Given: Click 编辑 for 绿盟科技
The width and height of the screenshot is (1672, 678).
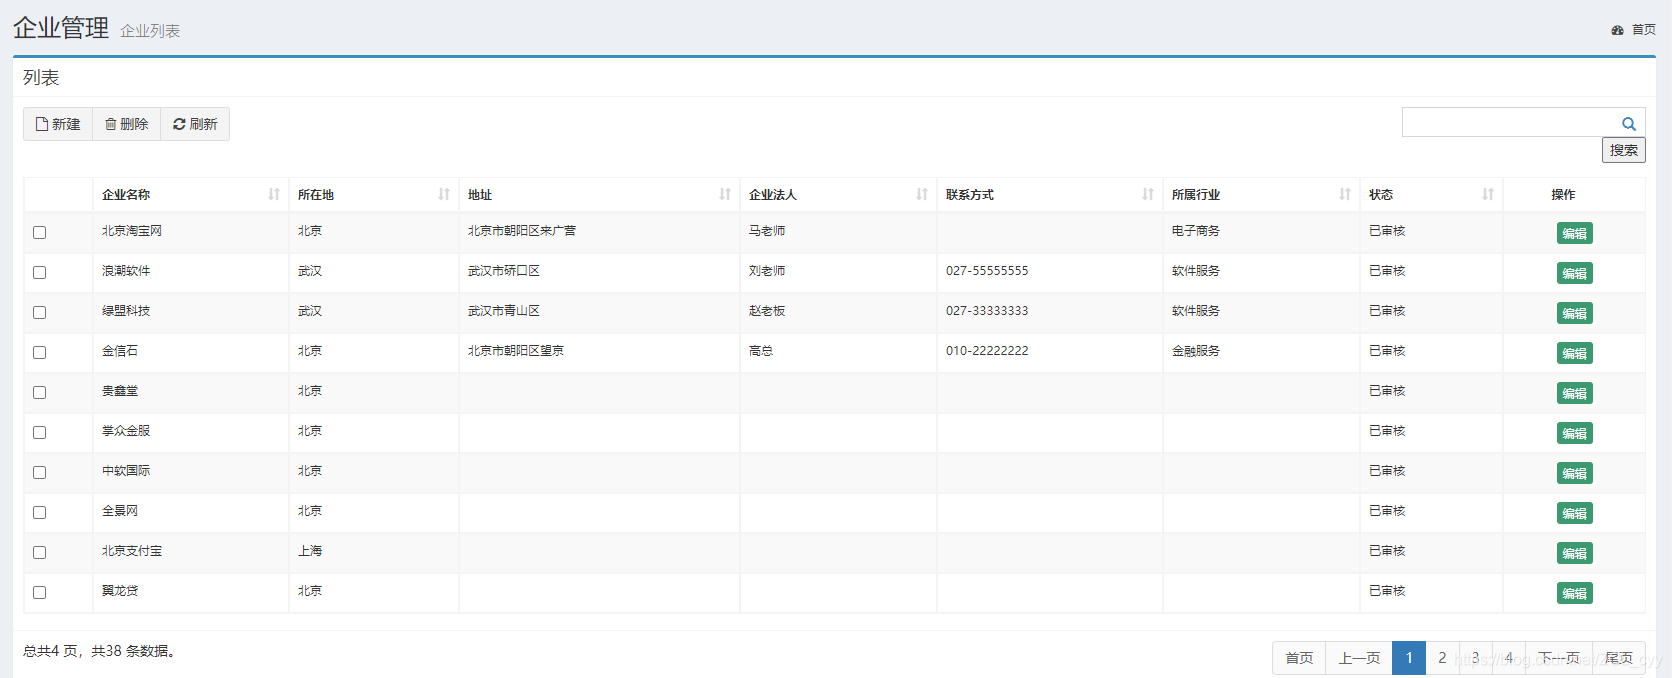Looking at the screenshot, I should (1574, 313).
